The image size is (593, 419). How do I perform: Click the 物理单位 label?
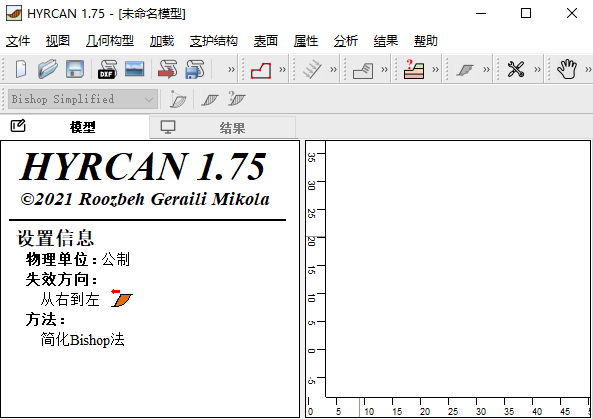click(61, 259)
